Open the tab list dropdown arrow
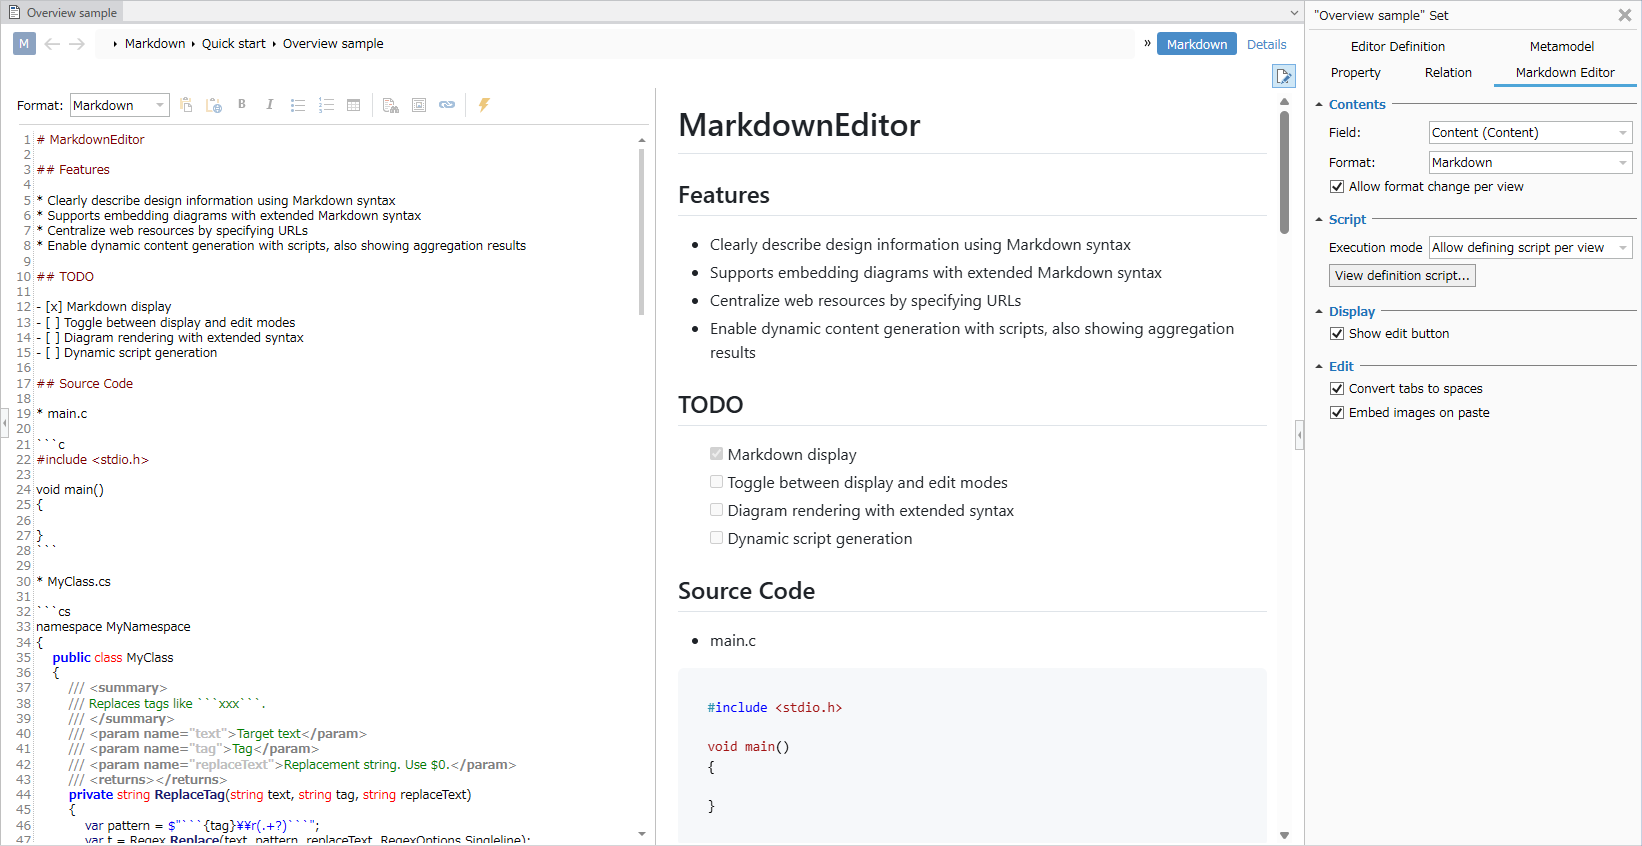Viewport: 1642px width, 846px height. click(1294, 13)
